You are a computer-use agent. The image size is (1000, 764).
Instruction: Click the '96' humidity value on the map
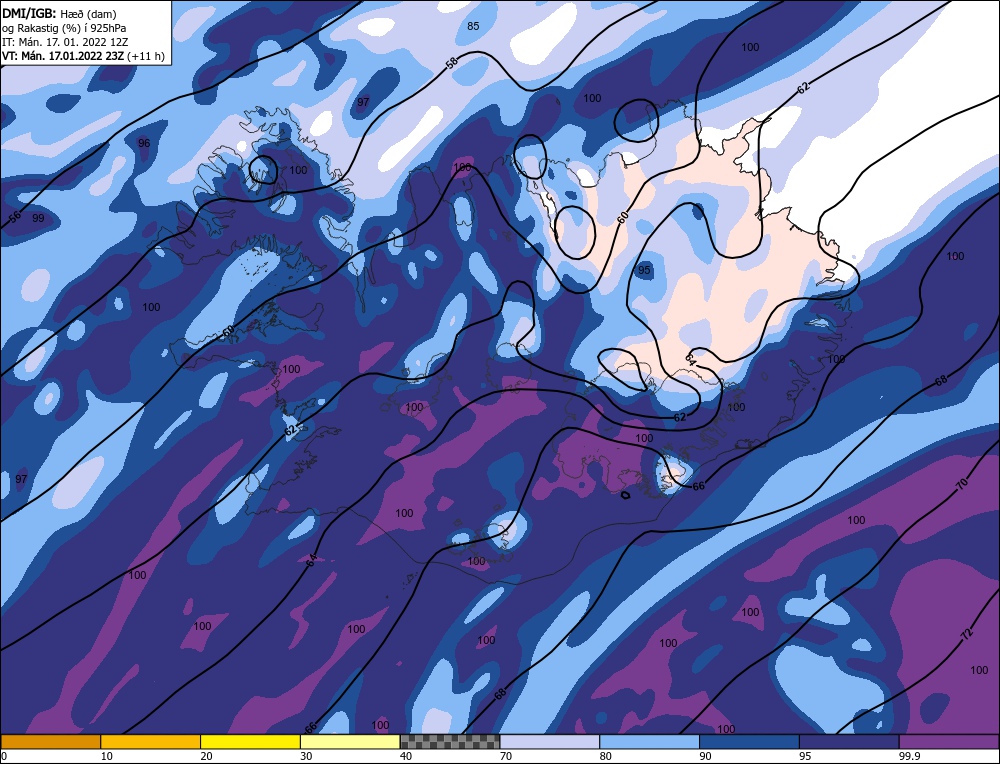(x=144, y=143)
